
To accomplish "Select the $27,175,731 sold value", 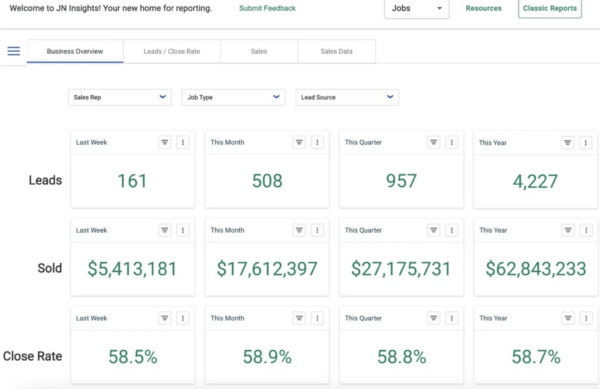I will coord(401,269).
